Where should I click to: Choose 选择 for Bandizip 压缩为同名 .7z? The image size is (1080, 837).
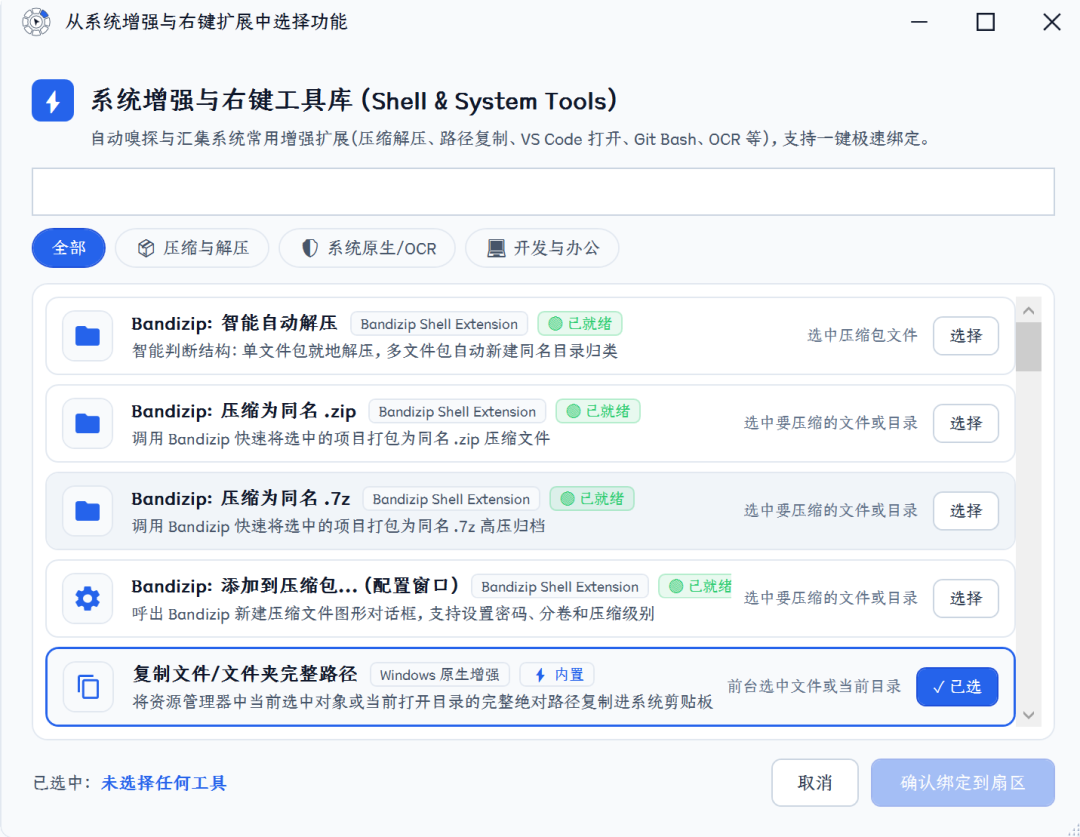tap(966, 511)
